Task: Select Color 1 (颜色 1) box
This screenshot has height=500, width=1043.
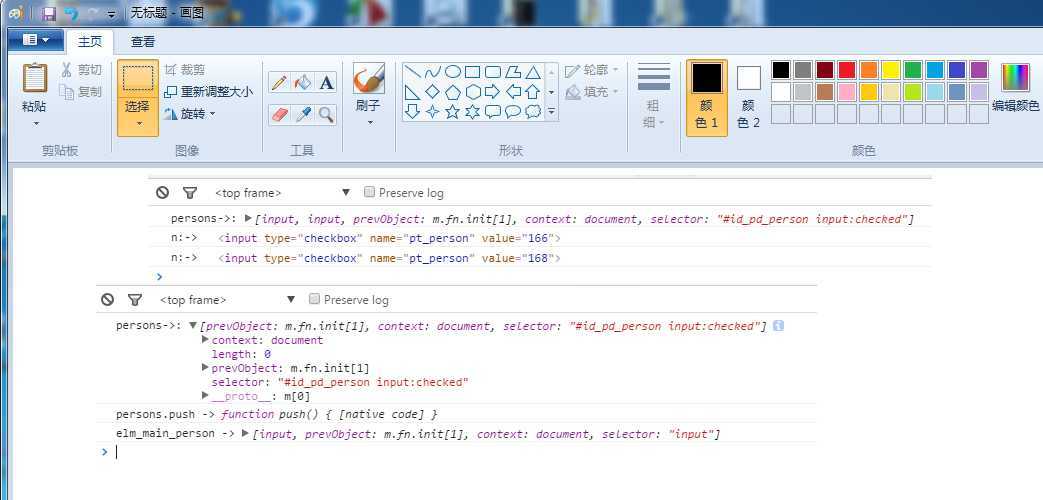Action: [x=706, y=98]
